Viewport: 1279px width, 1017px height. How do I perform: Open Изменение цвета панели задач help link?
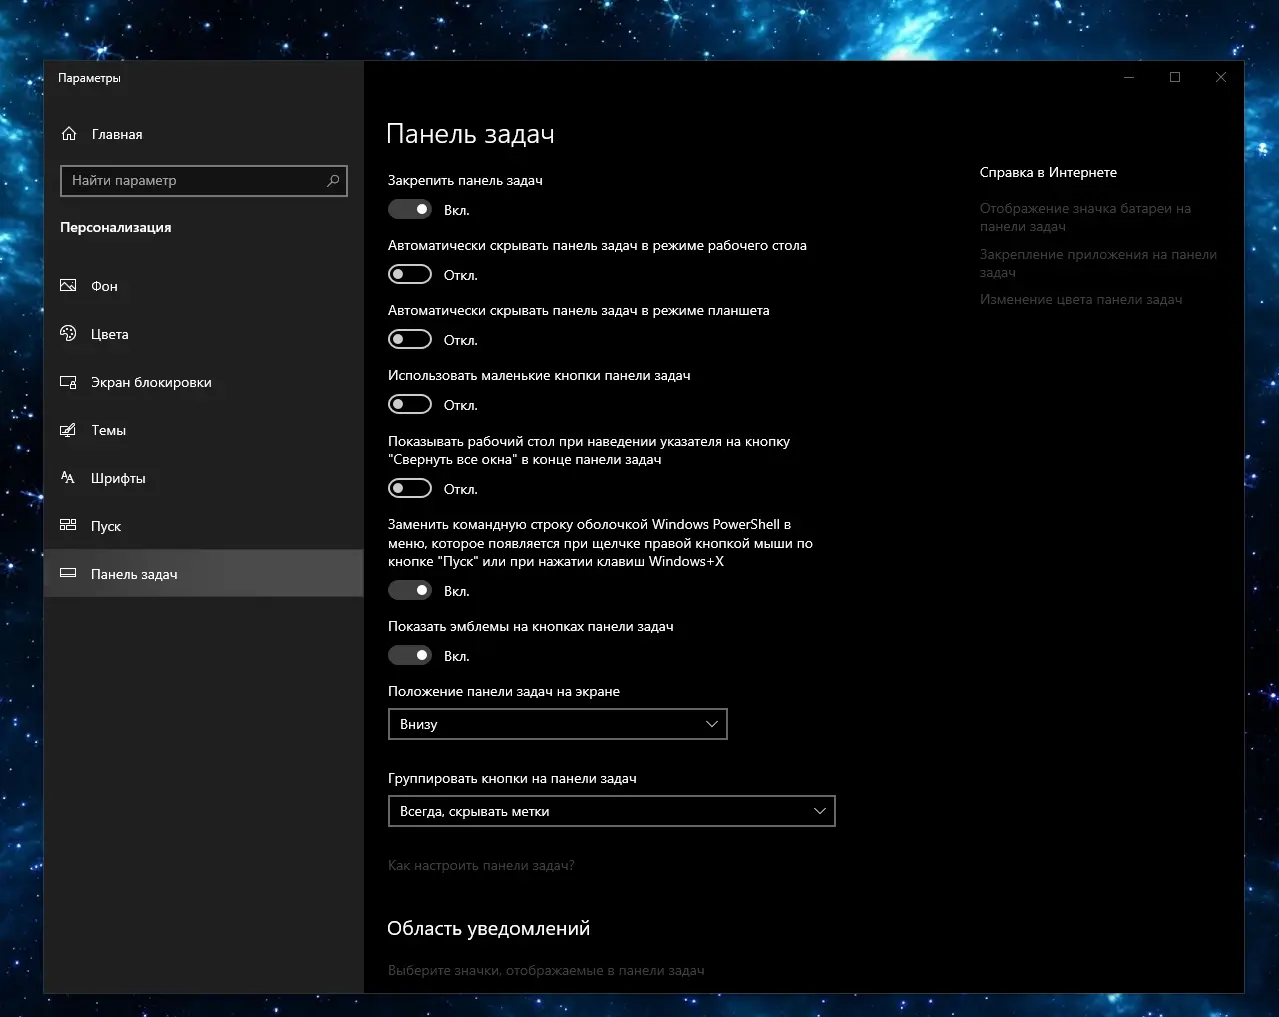coord(1080,300)
